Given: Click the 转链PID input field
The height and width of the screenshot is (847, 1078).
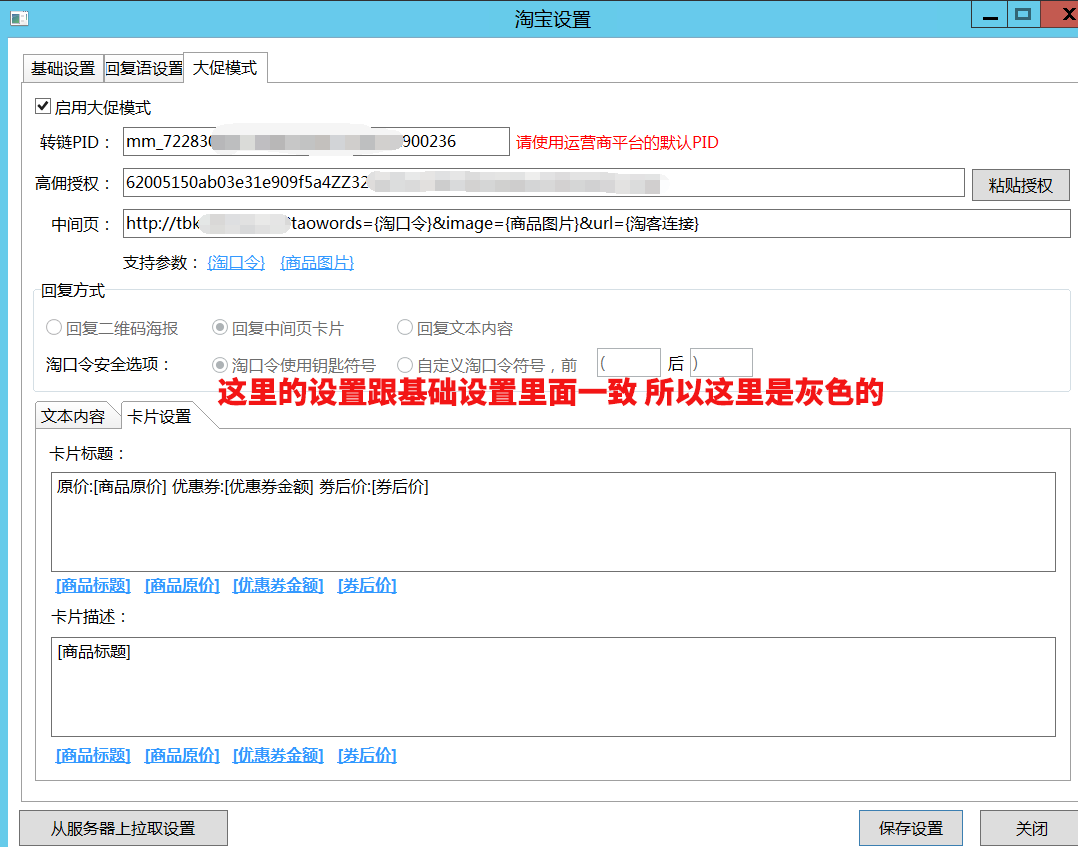Looking at the screenshot, I should tap(316, 142).
